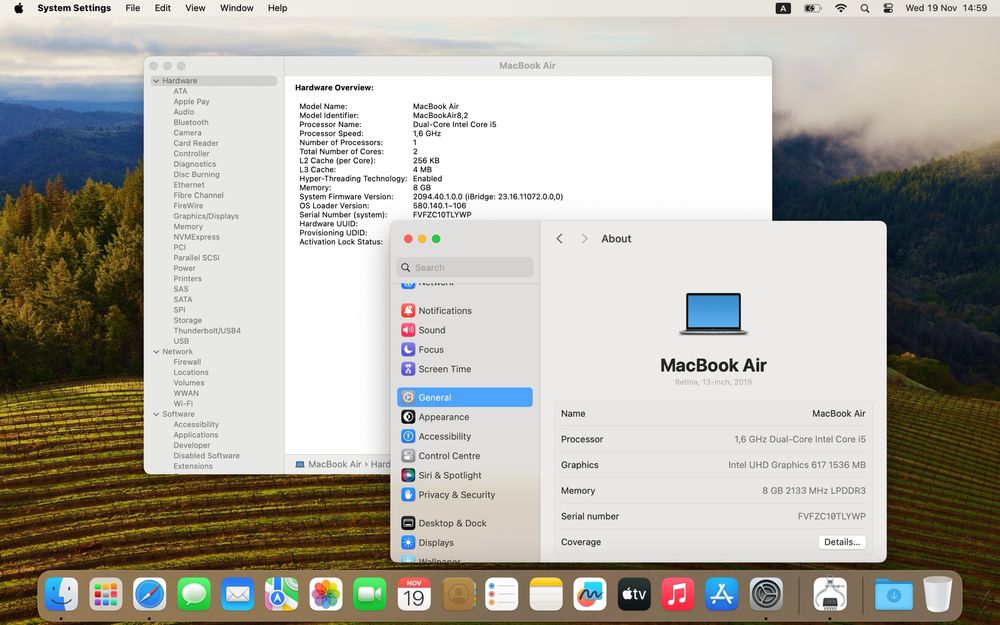This screenshot has height=625, width=1000.
Task: Open System Information icon in Dock
Action: [830, 594]
